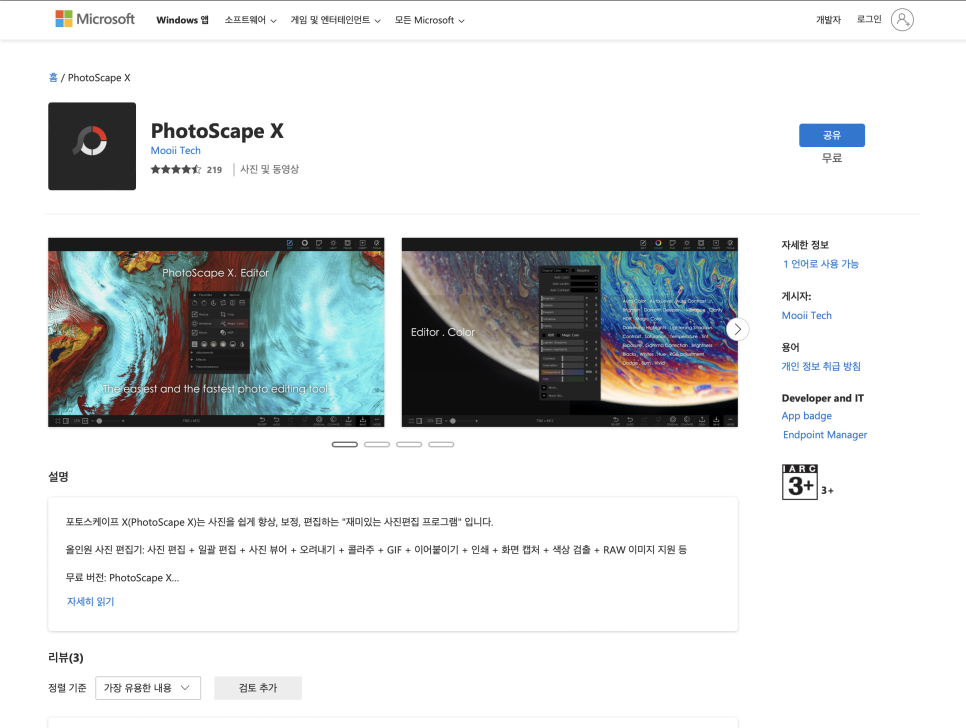This screenshot has height=728, width=966.
Task: Open the App badge link
Action: coord(806,416)
